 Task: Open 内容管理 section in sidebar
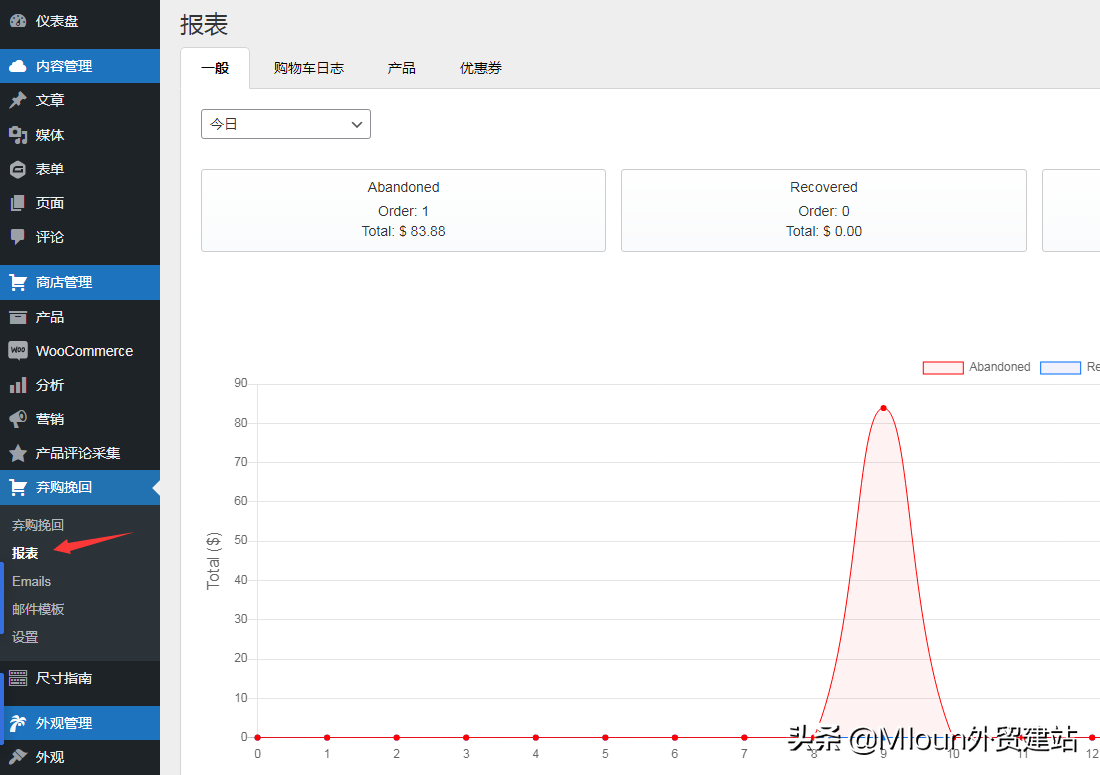(x=80, y=66)
